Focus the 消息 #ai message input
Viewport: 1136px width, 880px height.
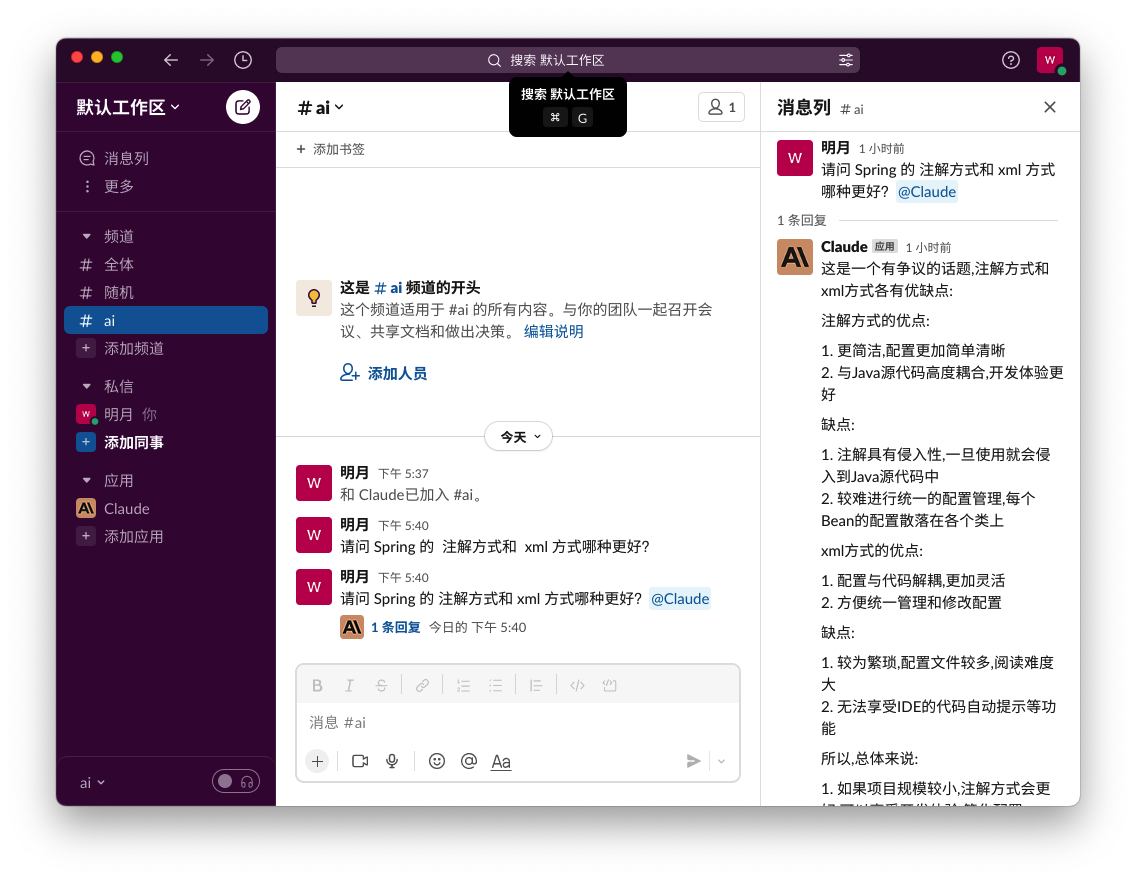(x=517, y=722)
